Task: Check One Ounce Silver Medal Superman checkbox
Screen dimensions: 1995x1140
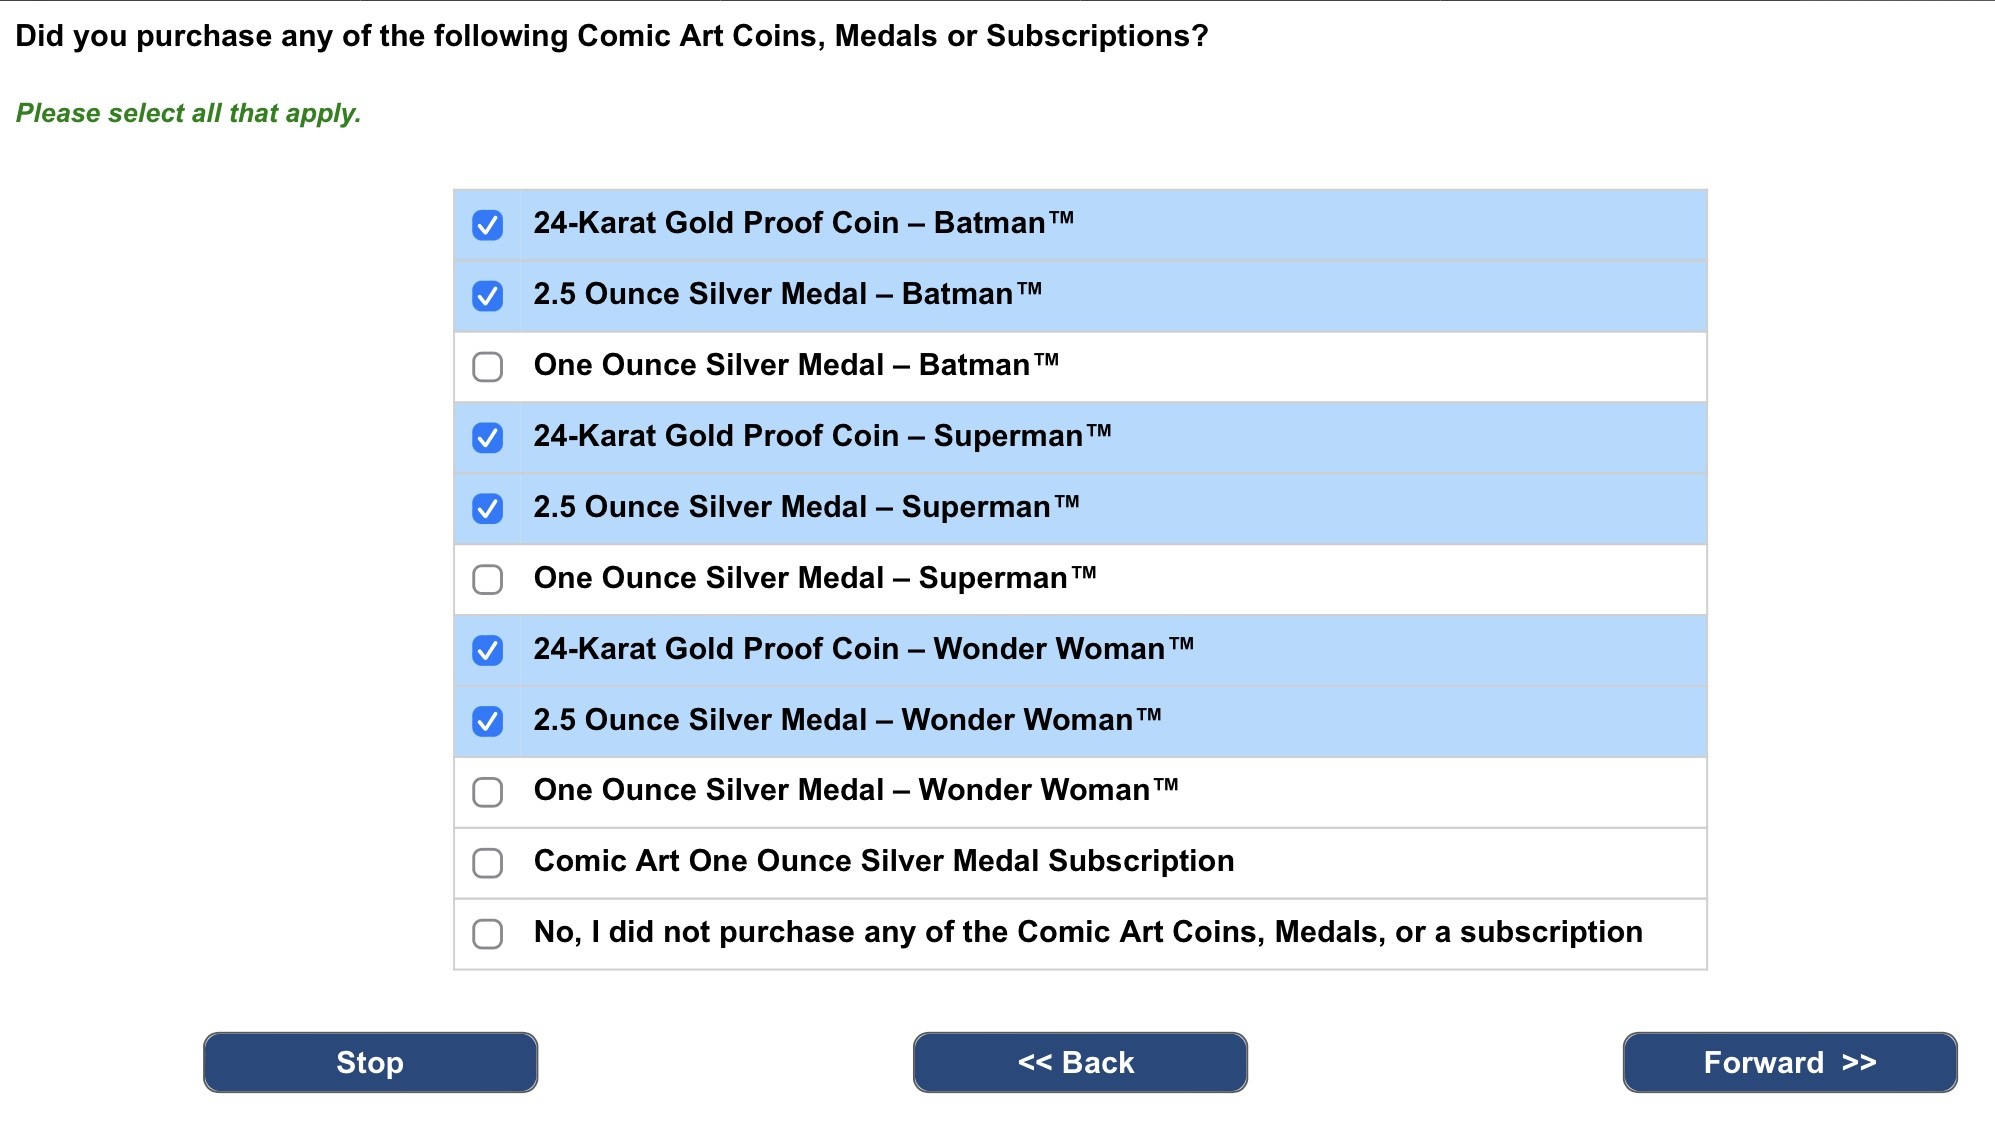Action: [487, 580]
